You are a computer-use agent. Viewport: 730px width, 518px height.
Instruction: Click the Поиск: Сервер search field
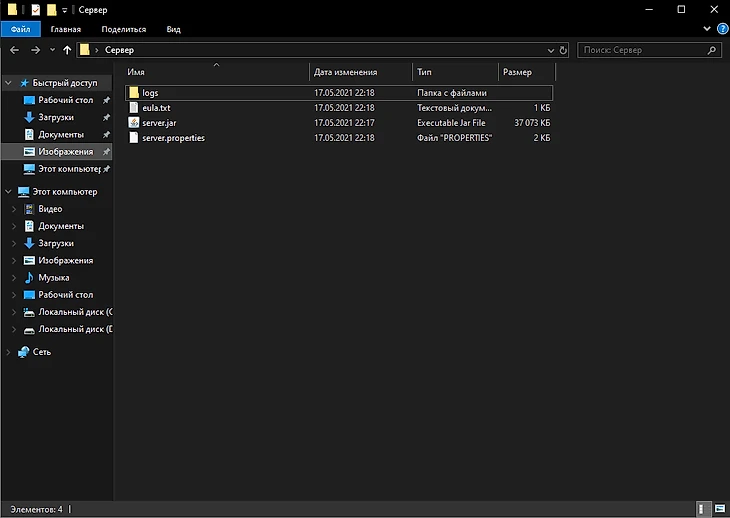[640, 49]
